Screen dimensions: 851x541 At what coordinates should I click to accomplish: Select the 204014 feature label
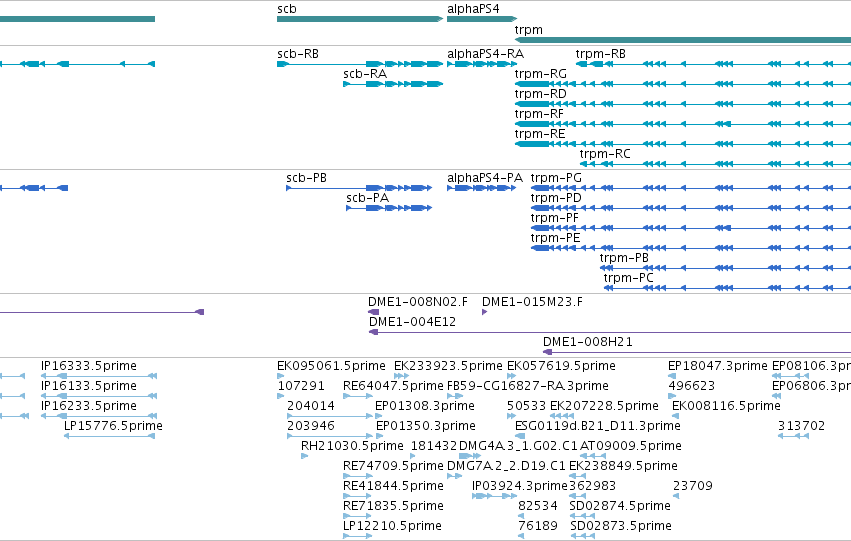click(x=311, y=406)
